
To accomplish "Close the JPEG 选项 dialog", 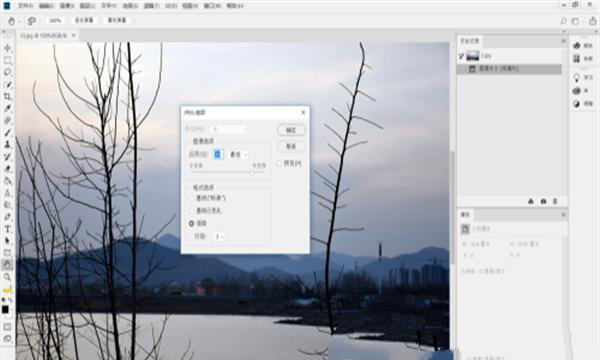I will pos(303,112).
